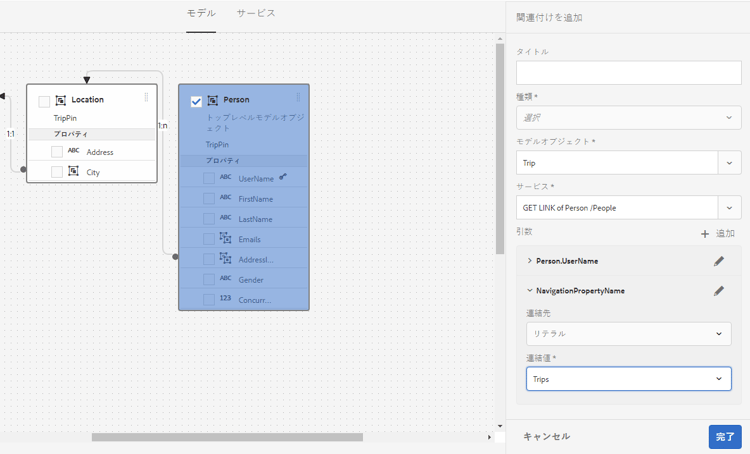The image size is (750, 454).
Task: Collapse the NavigationPropertyName argument
Action: 529,290
